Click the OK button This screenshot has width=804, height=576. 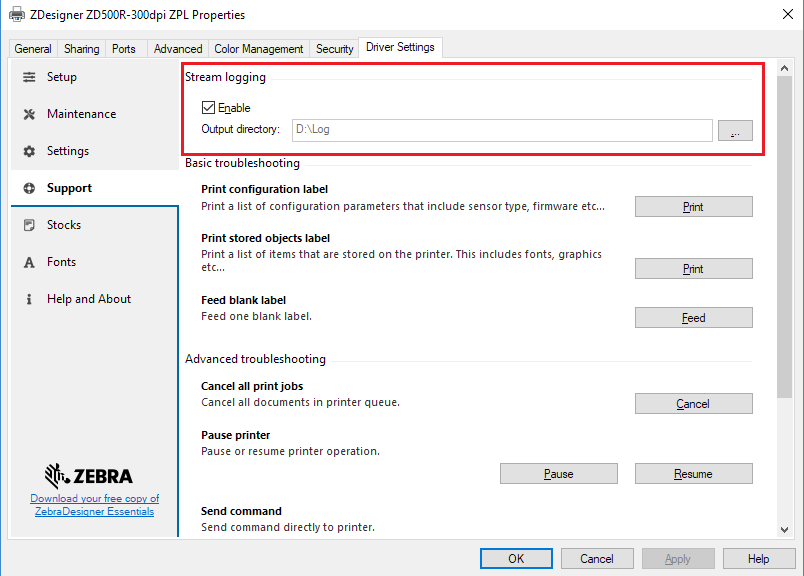click(515, 559)
